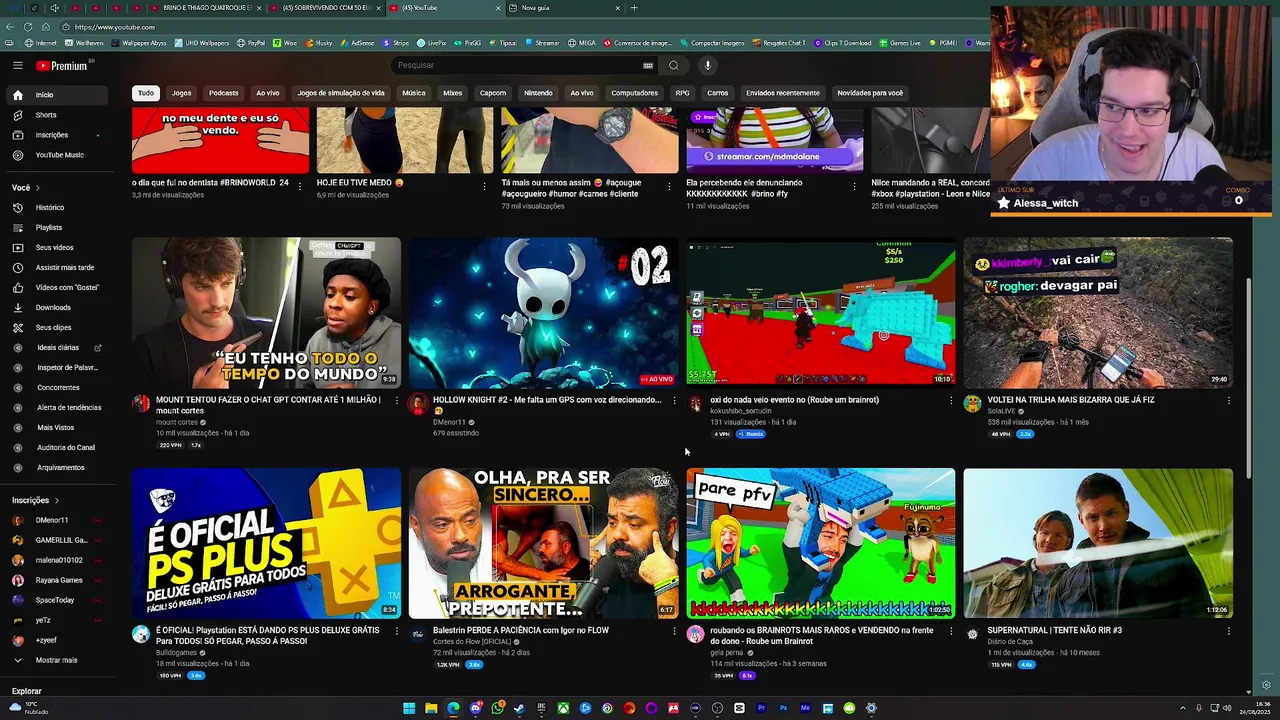Select the Nintendo filter chip

[538, 93]
